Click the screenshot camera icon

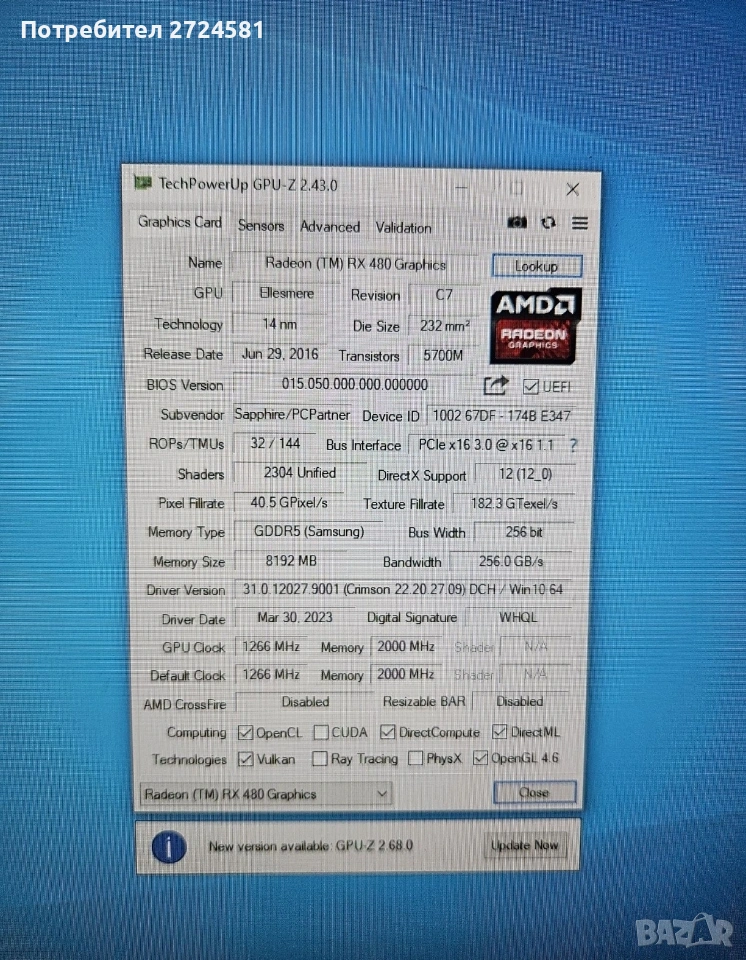coord(517,223)
